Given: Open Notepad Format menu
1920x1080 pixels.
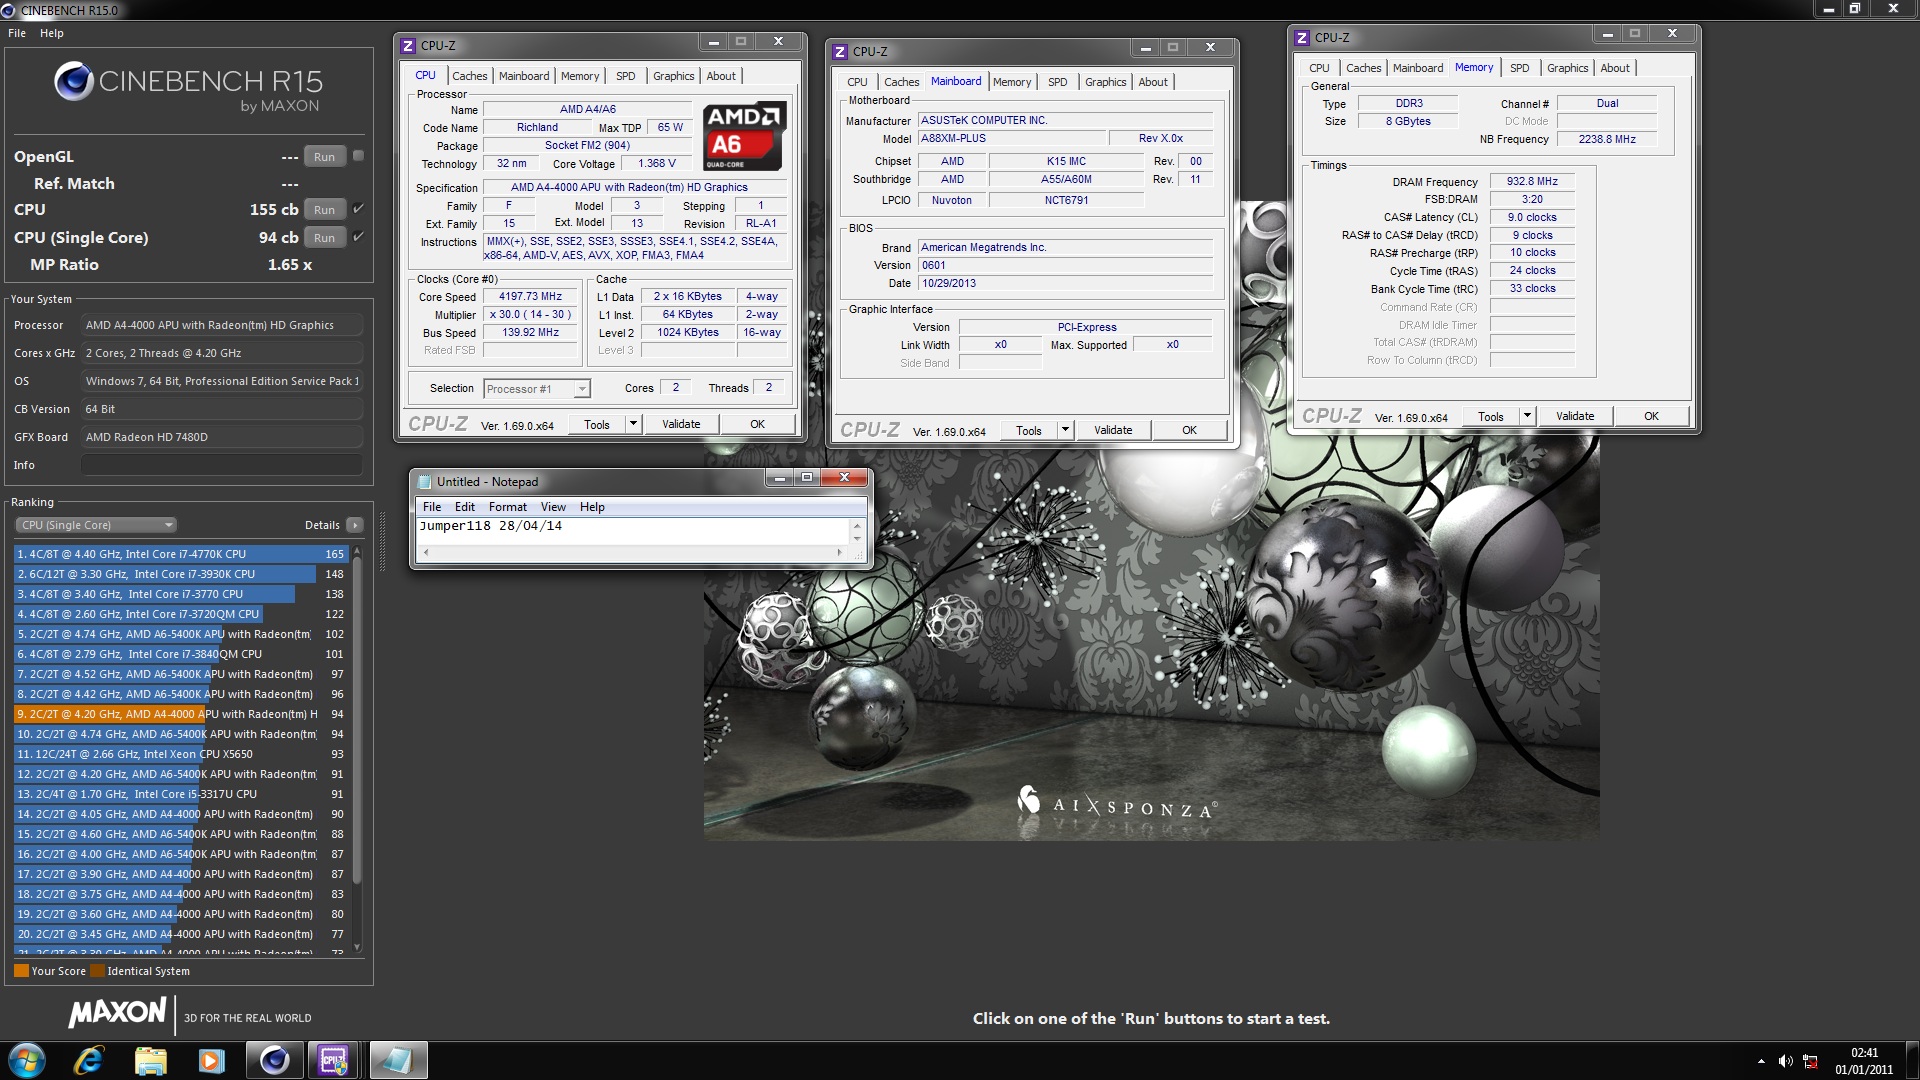Looking at the screenshot, I should (x=507, y=507).
